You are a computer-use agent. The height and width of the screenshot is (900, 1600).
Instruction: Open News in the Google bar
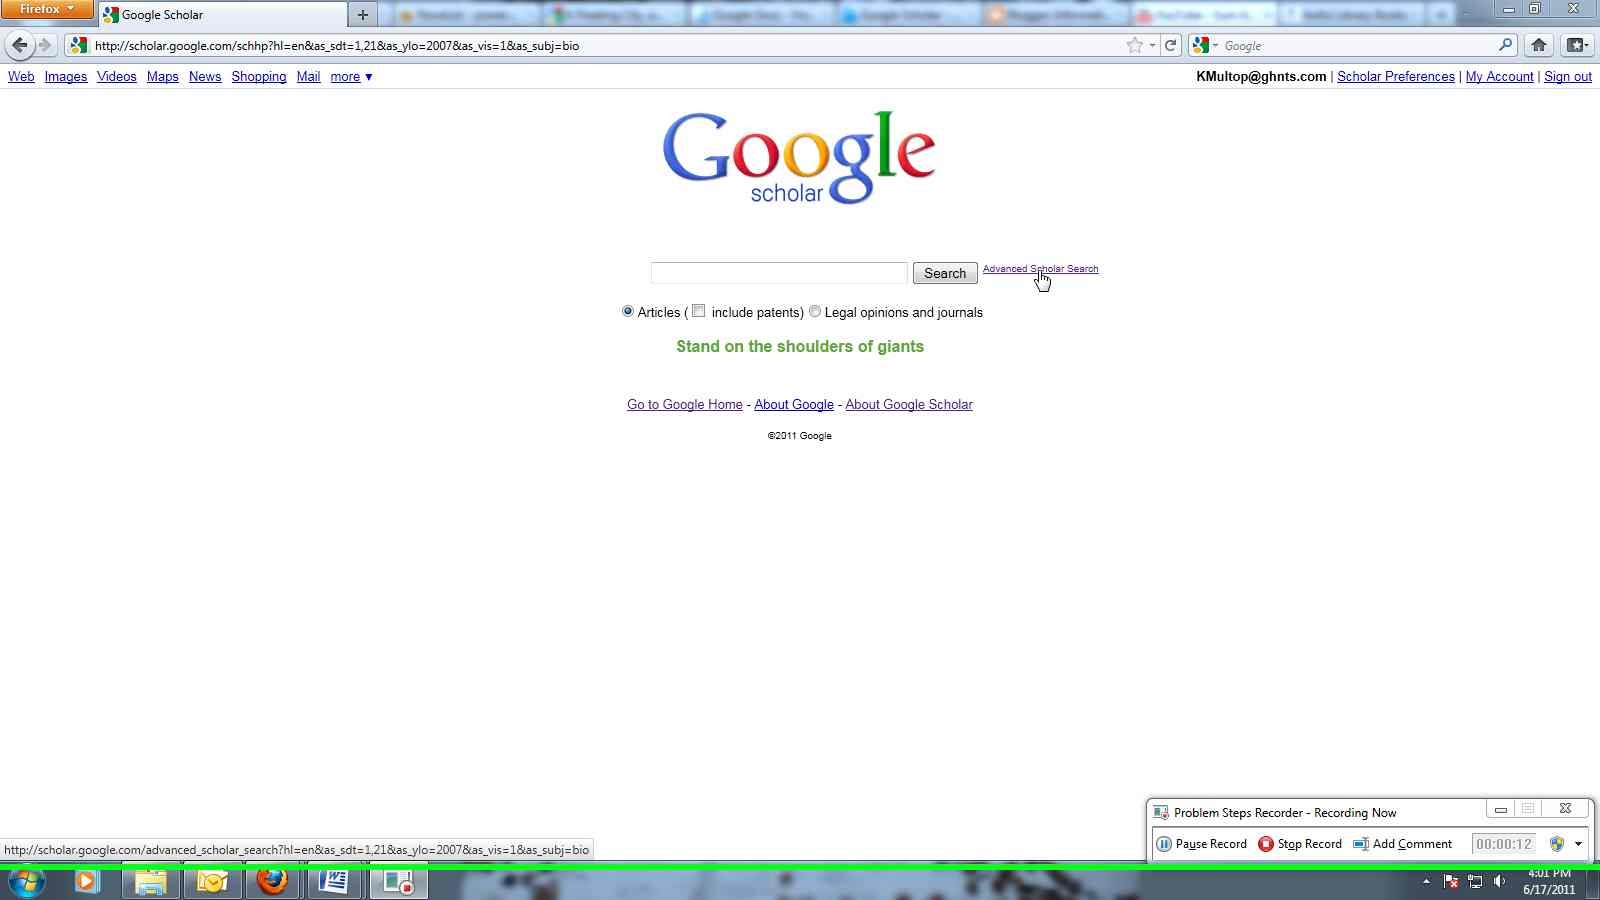[205, 76]
